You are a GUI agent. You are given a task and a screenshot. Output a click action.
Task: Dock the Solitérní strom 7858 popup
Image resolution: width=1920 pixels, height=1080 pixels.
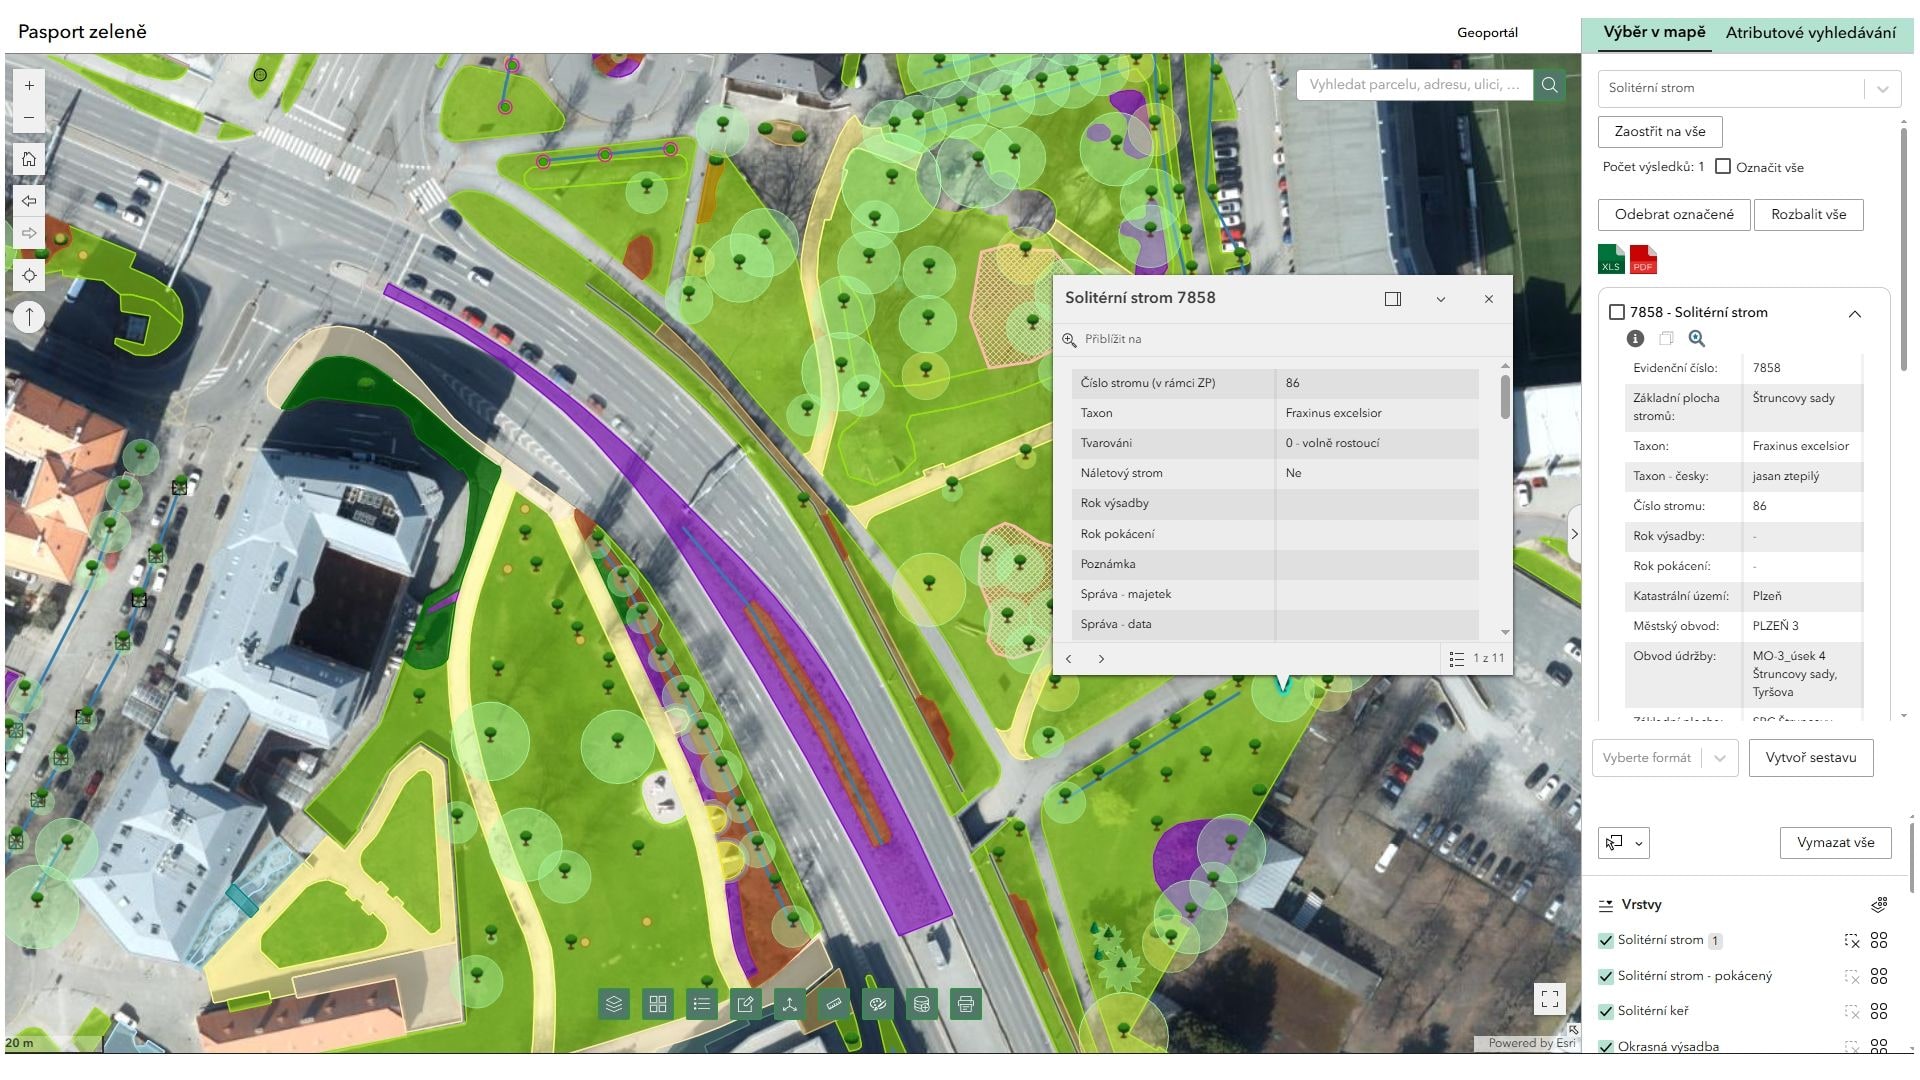click(x=1393, y=299)
